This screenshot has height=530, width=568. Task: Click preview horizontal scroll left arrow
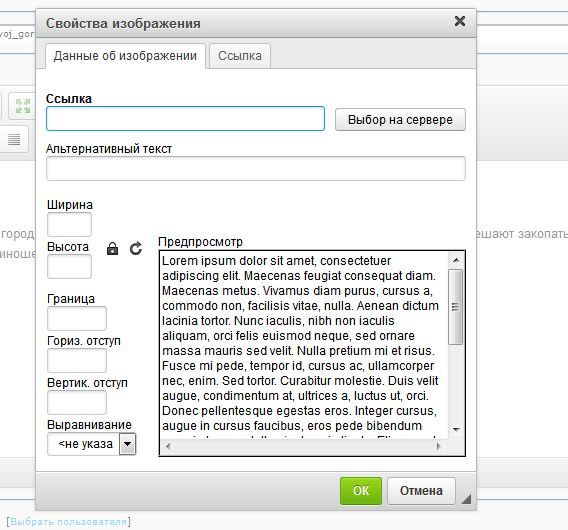click(168, 446)
